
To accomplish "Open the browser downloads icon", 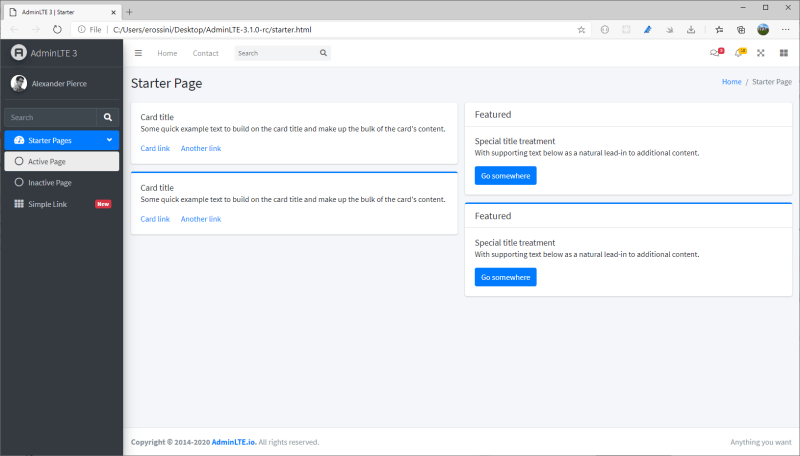I will pos(691,30).
